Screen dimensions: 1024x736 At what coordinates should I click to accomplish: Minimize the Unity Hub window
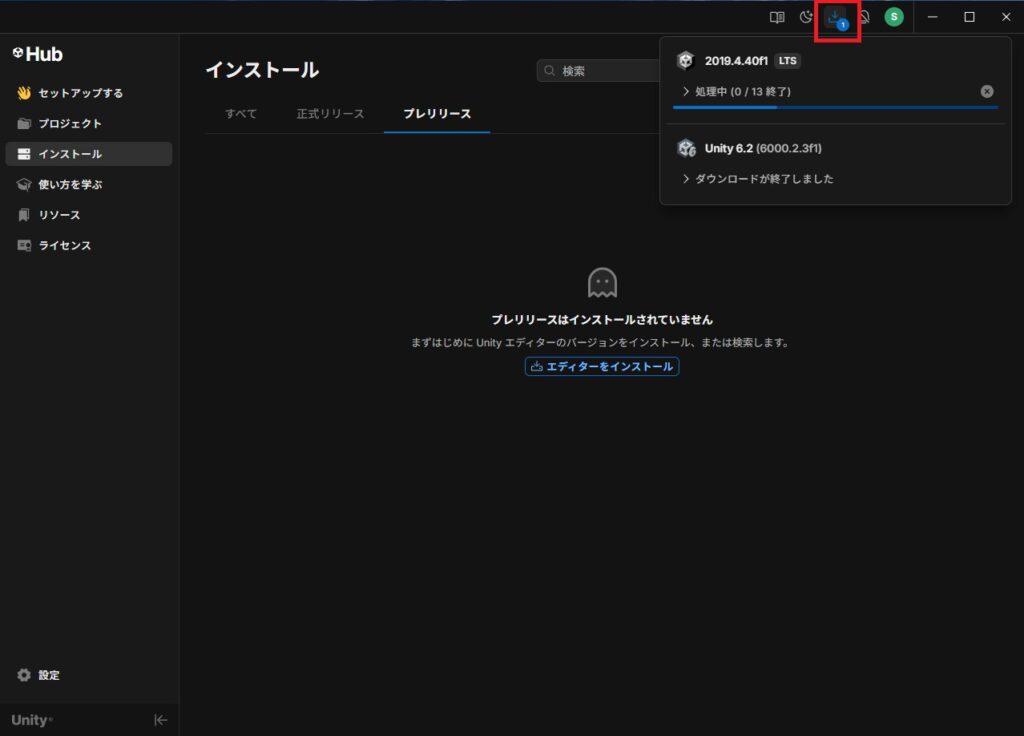point(933,17)
